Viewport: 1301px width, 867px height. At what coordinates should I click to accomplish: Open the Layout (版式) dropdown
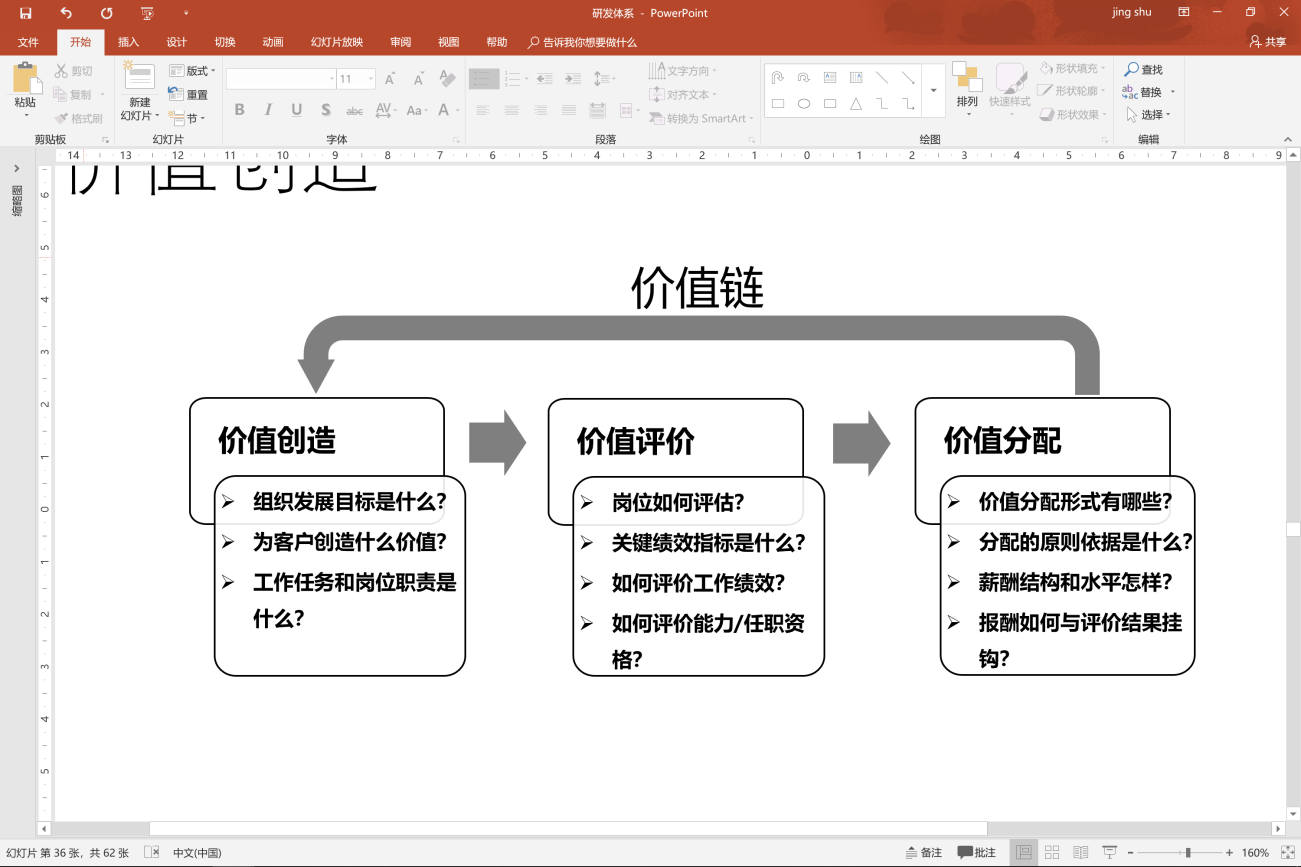tap(192, 71)
